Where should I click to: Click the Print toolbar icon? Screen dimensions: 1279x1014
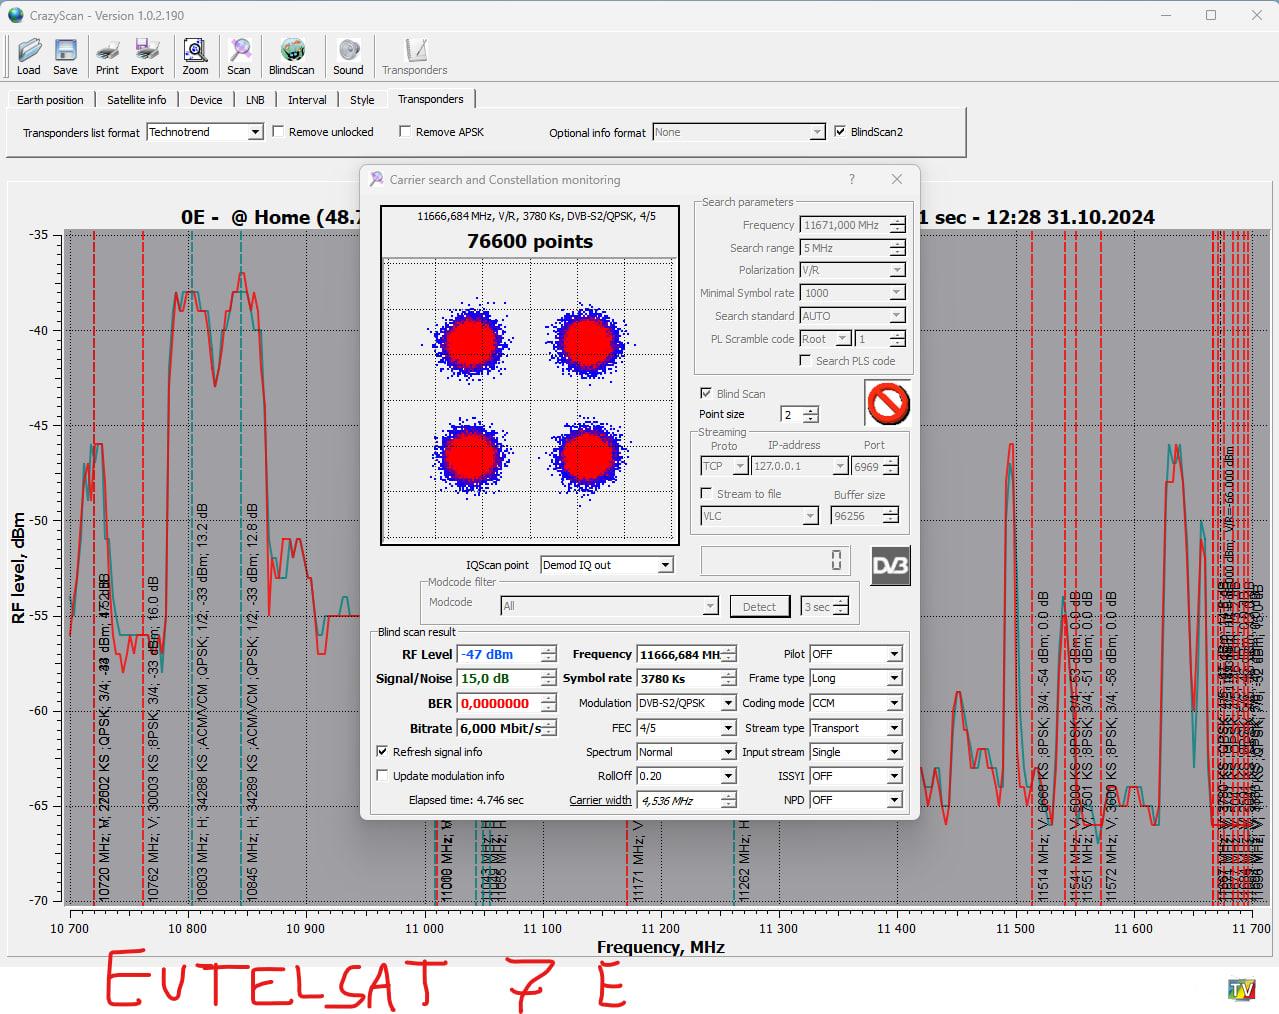point(107,56)
